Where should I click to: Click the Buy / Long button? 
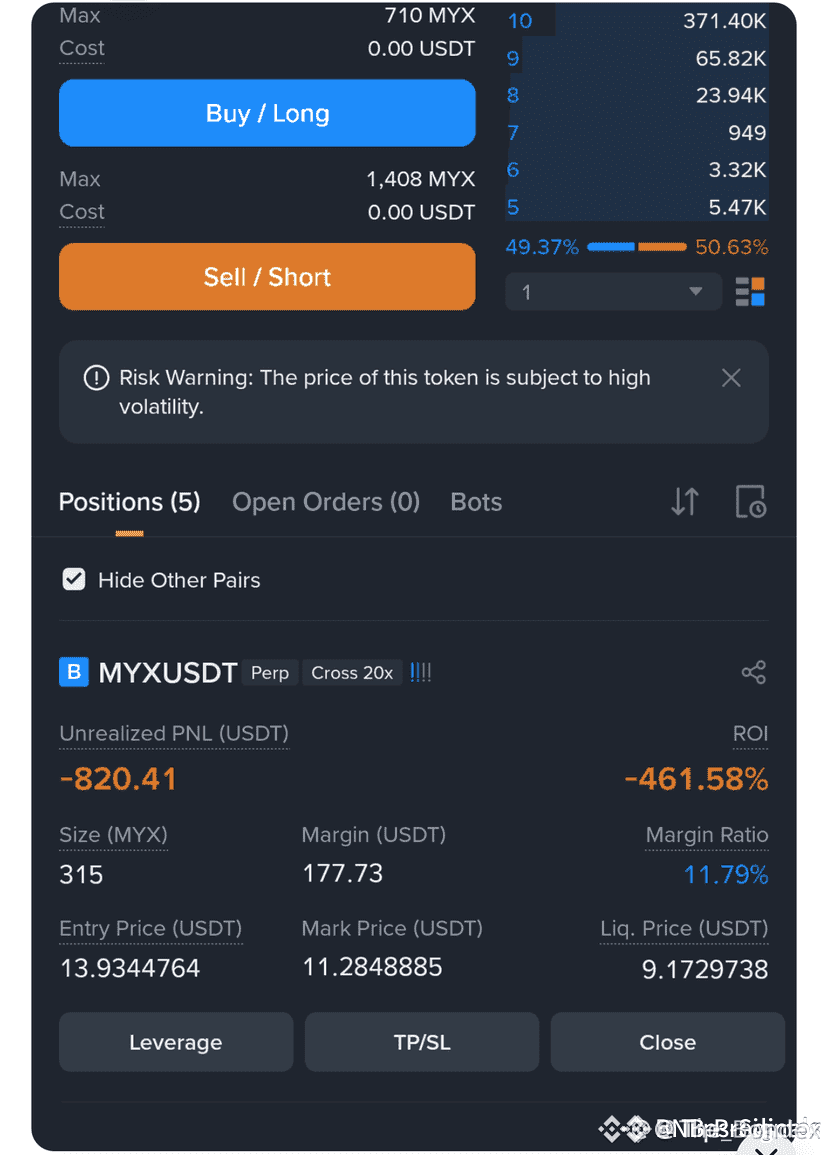click(x=267, y=113)
